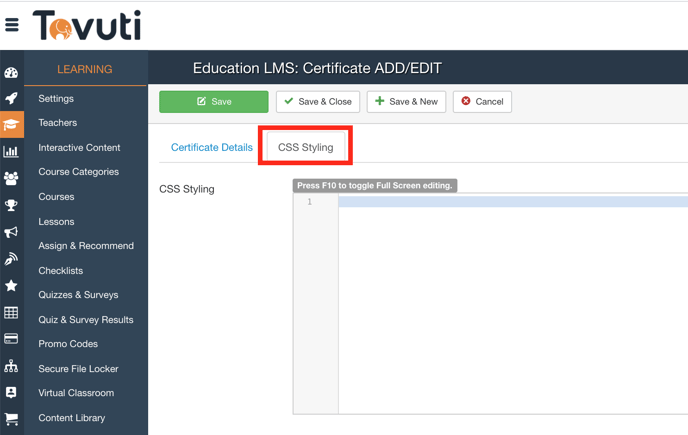This screenshot has width=688, height=435.
Task: Open Settings in Learning menu
Action: [56, 99]
